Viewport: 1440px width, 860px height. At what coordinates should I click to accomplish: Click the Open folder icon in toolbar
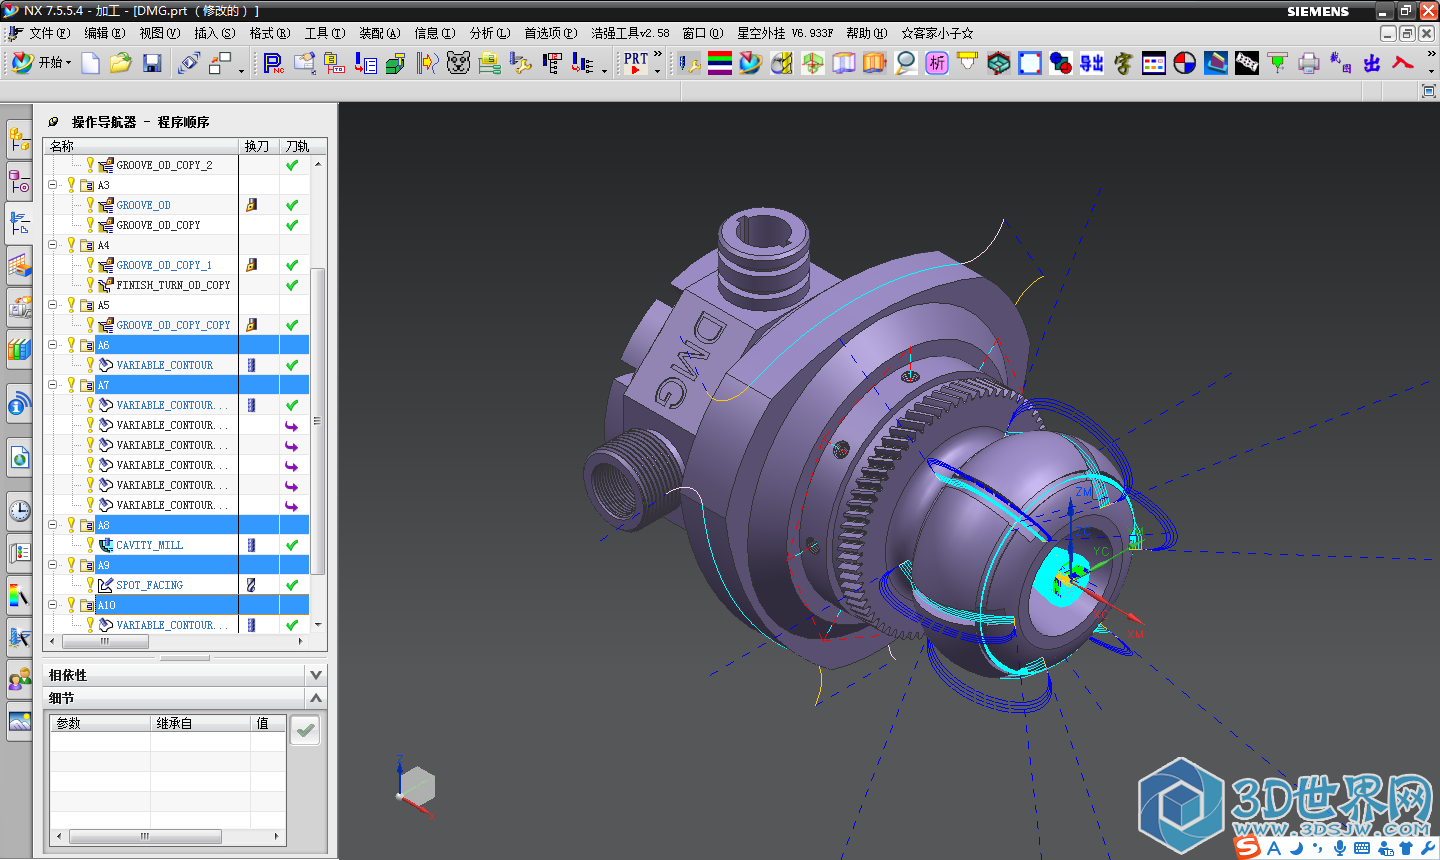point(121,63)
